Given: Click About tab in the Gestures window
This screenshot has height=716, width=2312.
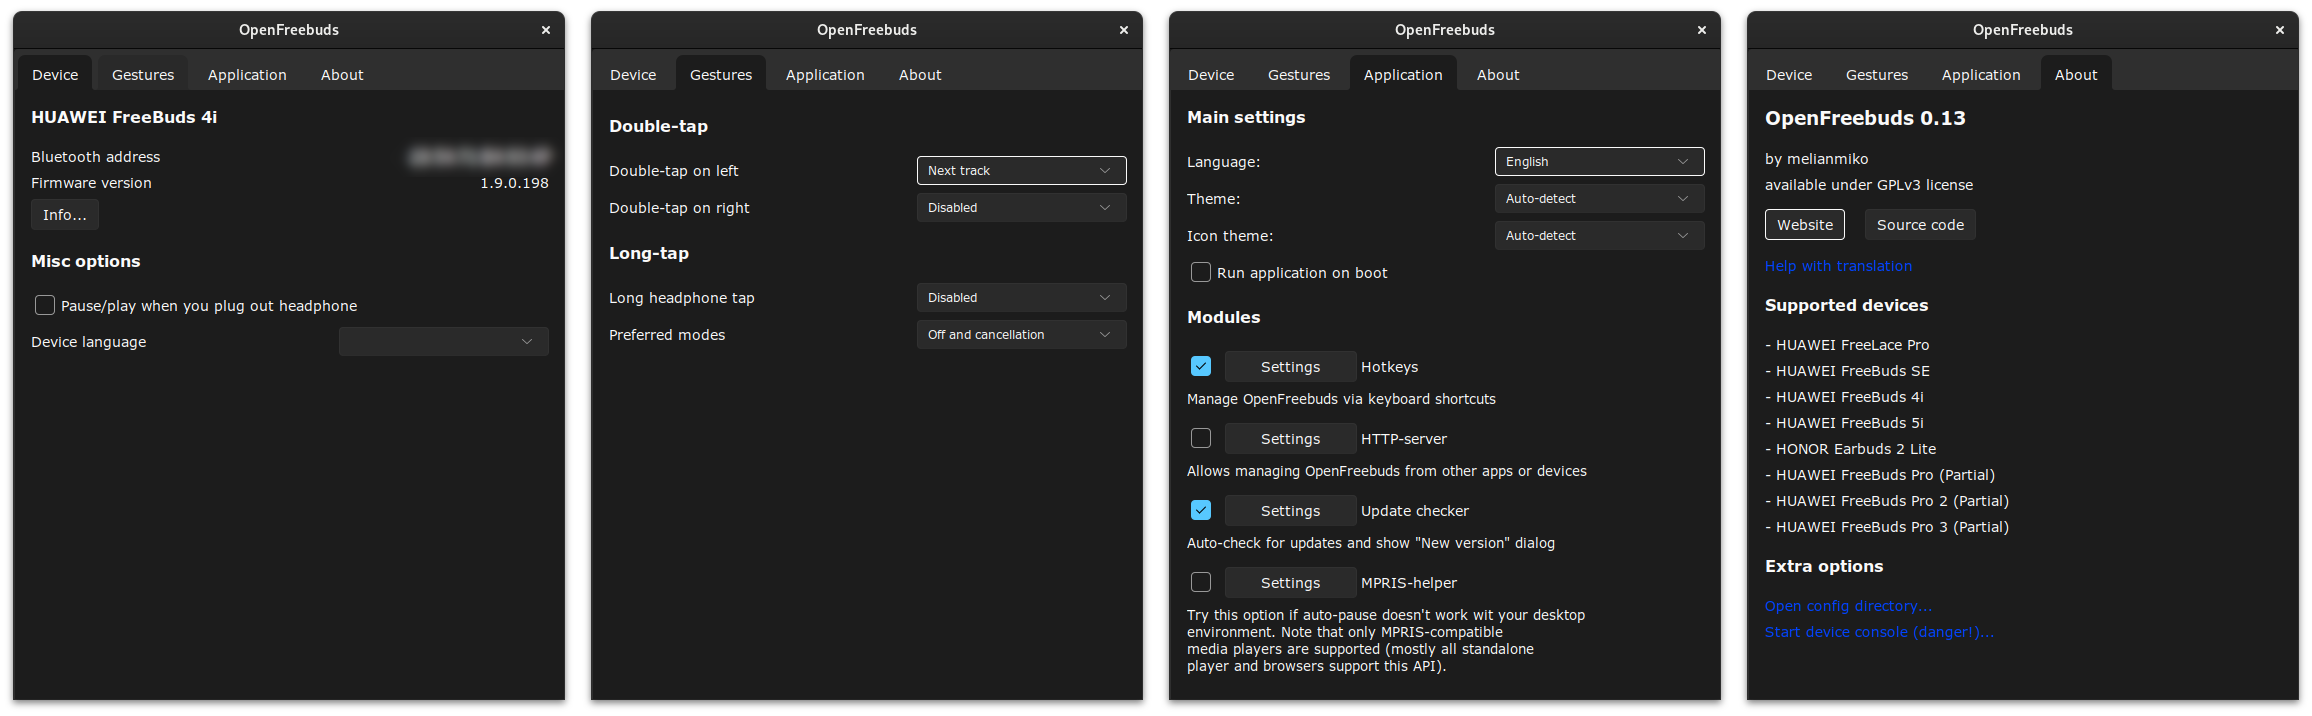Looking at the screenshot, I should pyautogui.click(x=920, y=74).
